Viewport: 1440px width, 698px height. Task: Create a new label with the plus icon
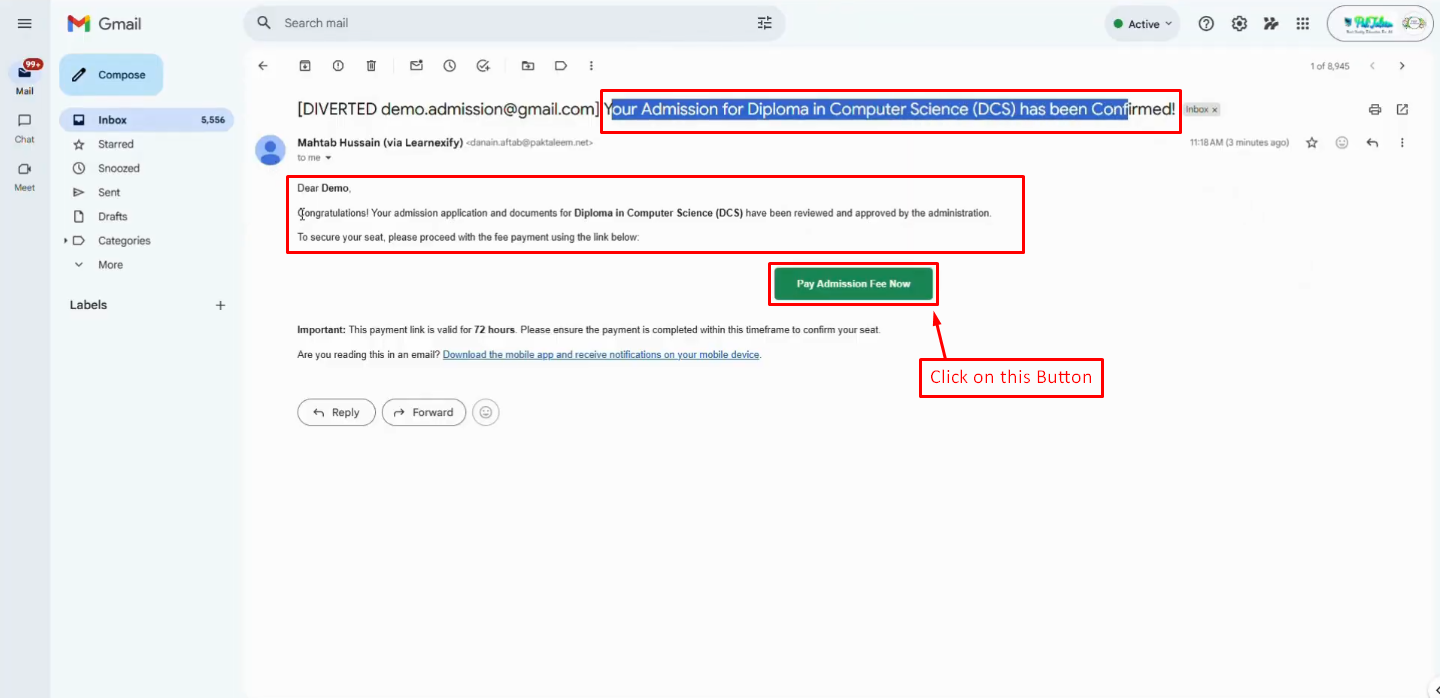click(221, 305)
